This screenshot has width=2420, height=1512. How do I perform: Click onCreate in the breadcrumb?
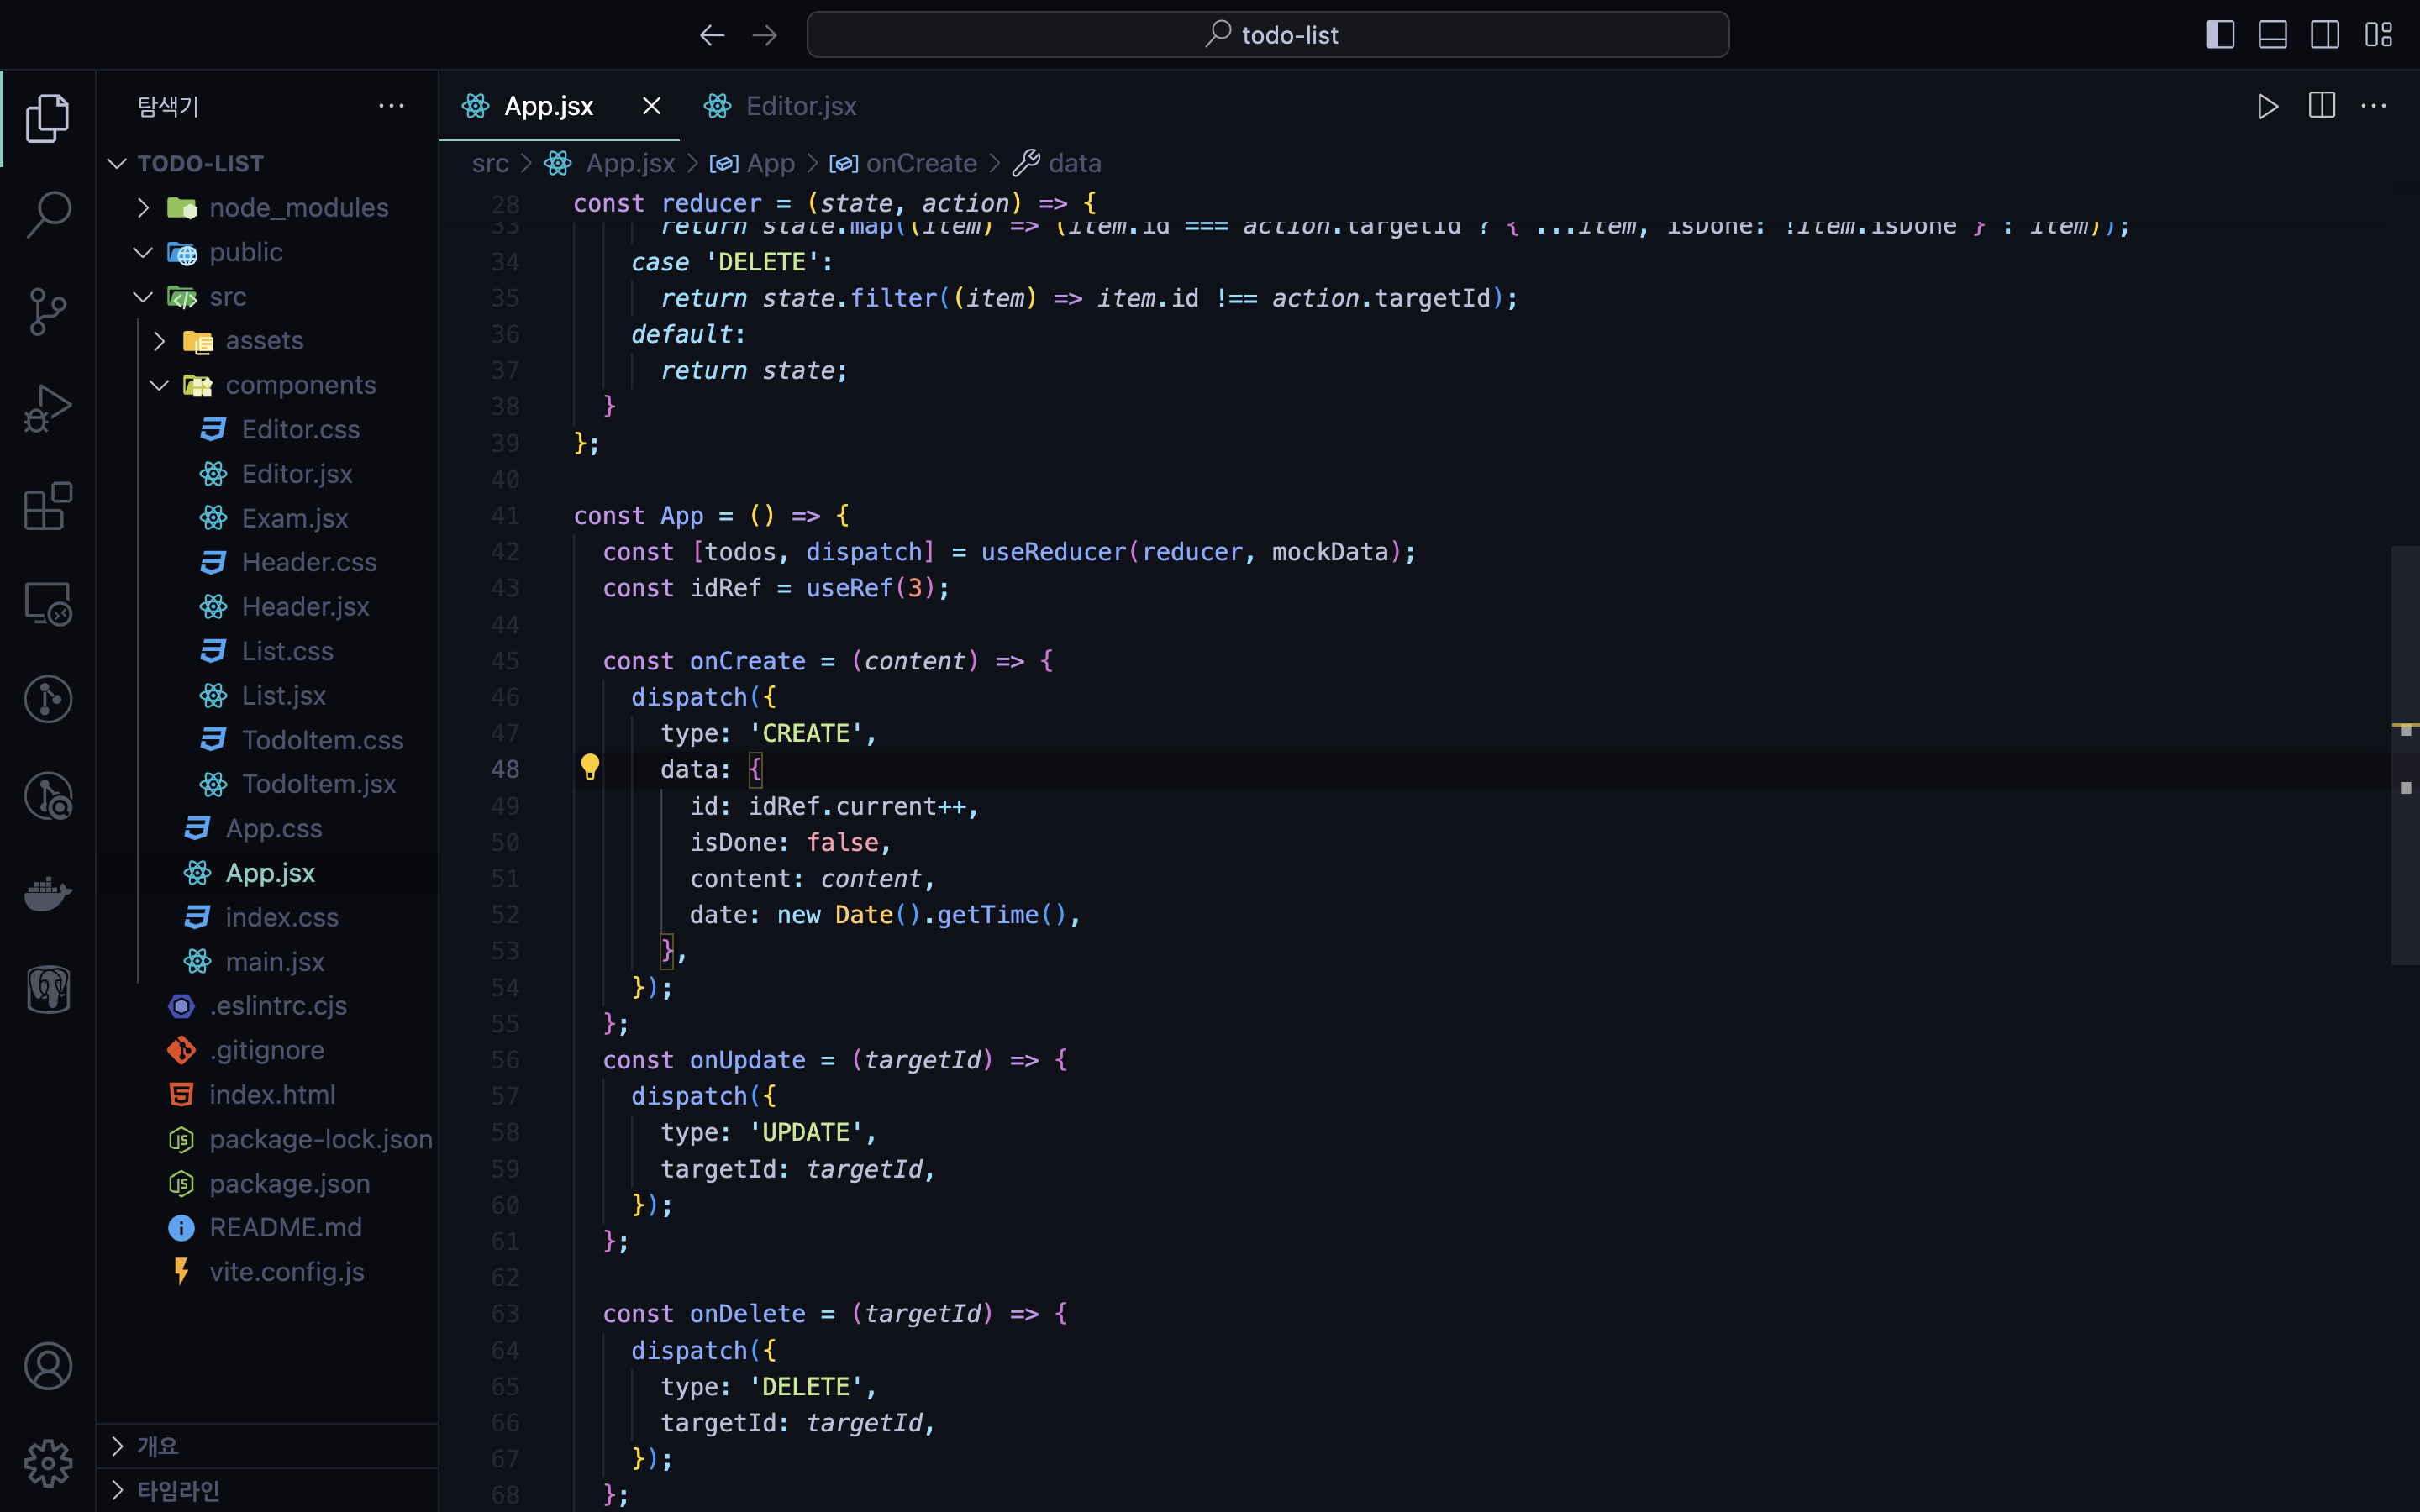pos(919,163)
